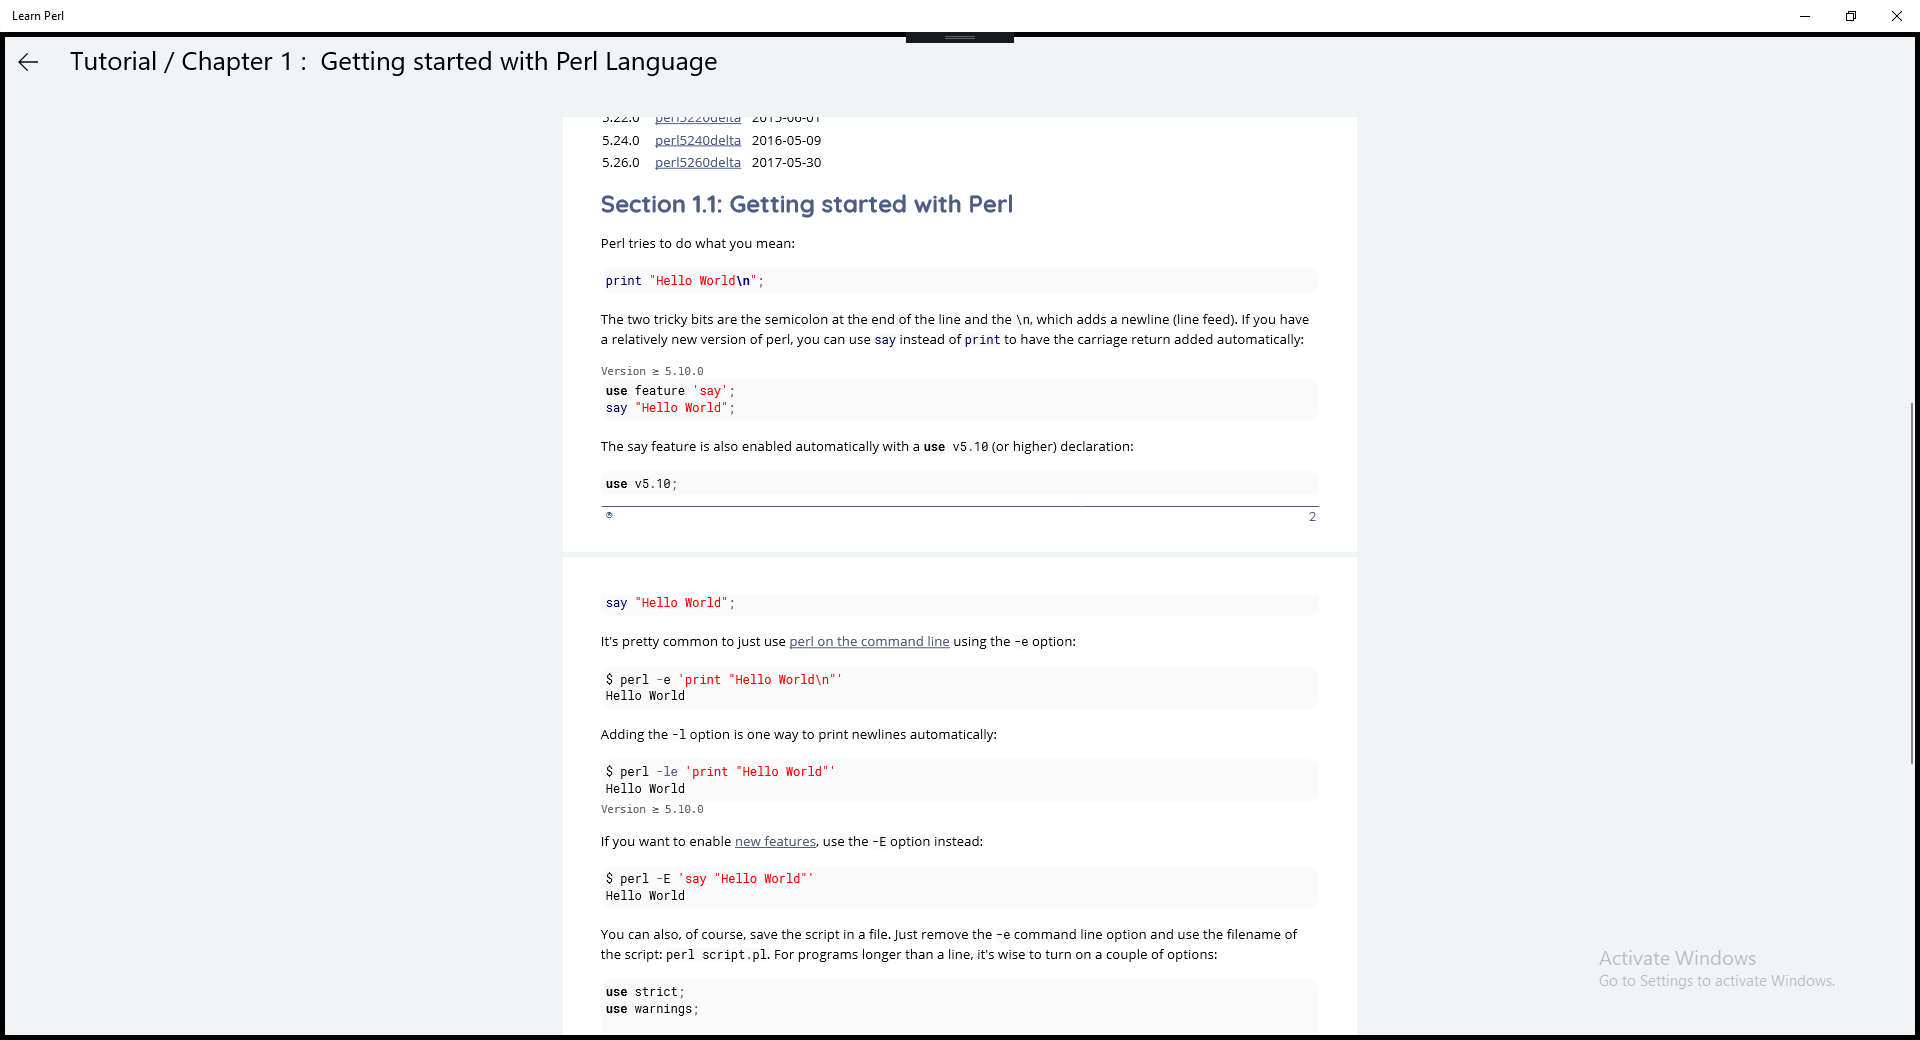Screen dimensions: 1920x1040
Task: Click the "use strict;" code line
Action: tap(645, 992)
